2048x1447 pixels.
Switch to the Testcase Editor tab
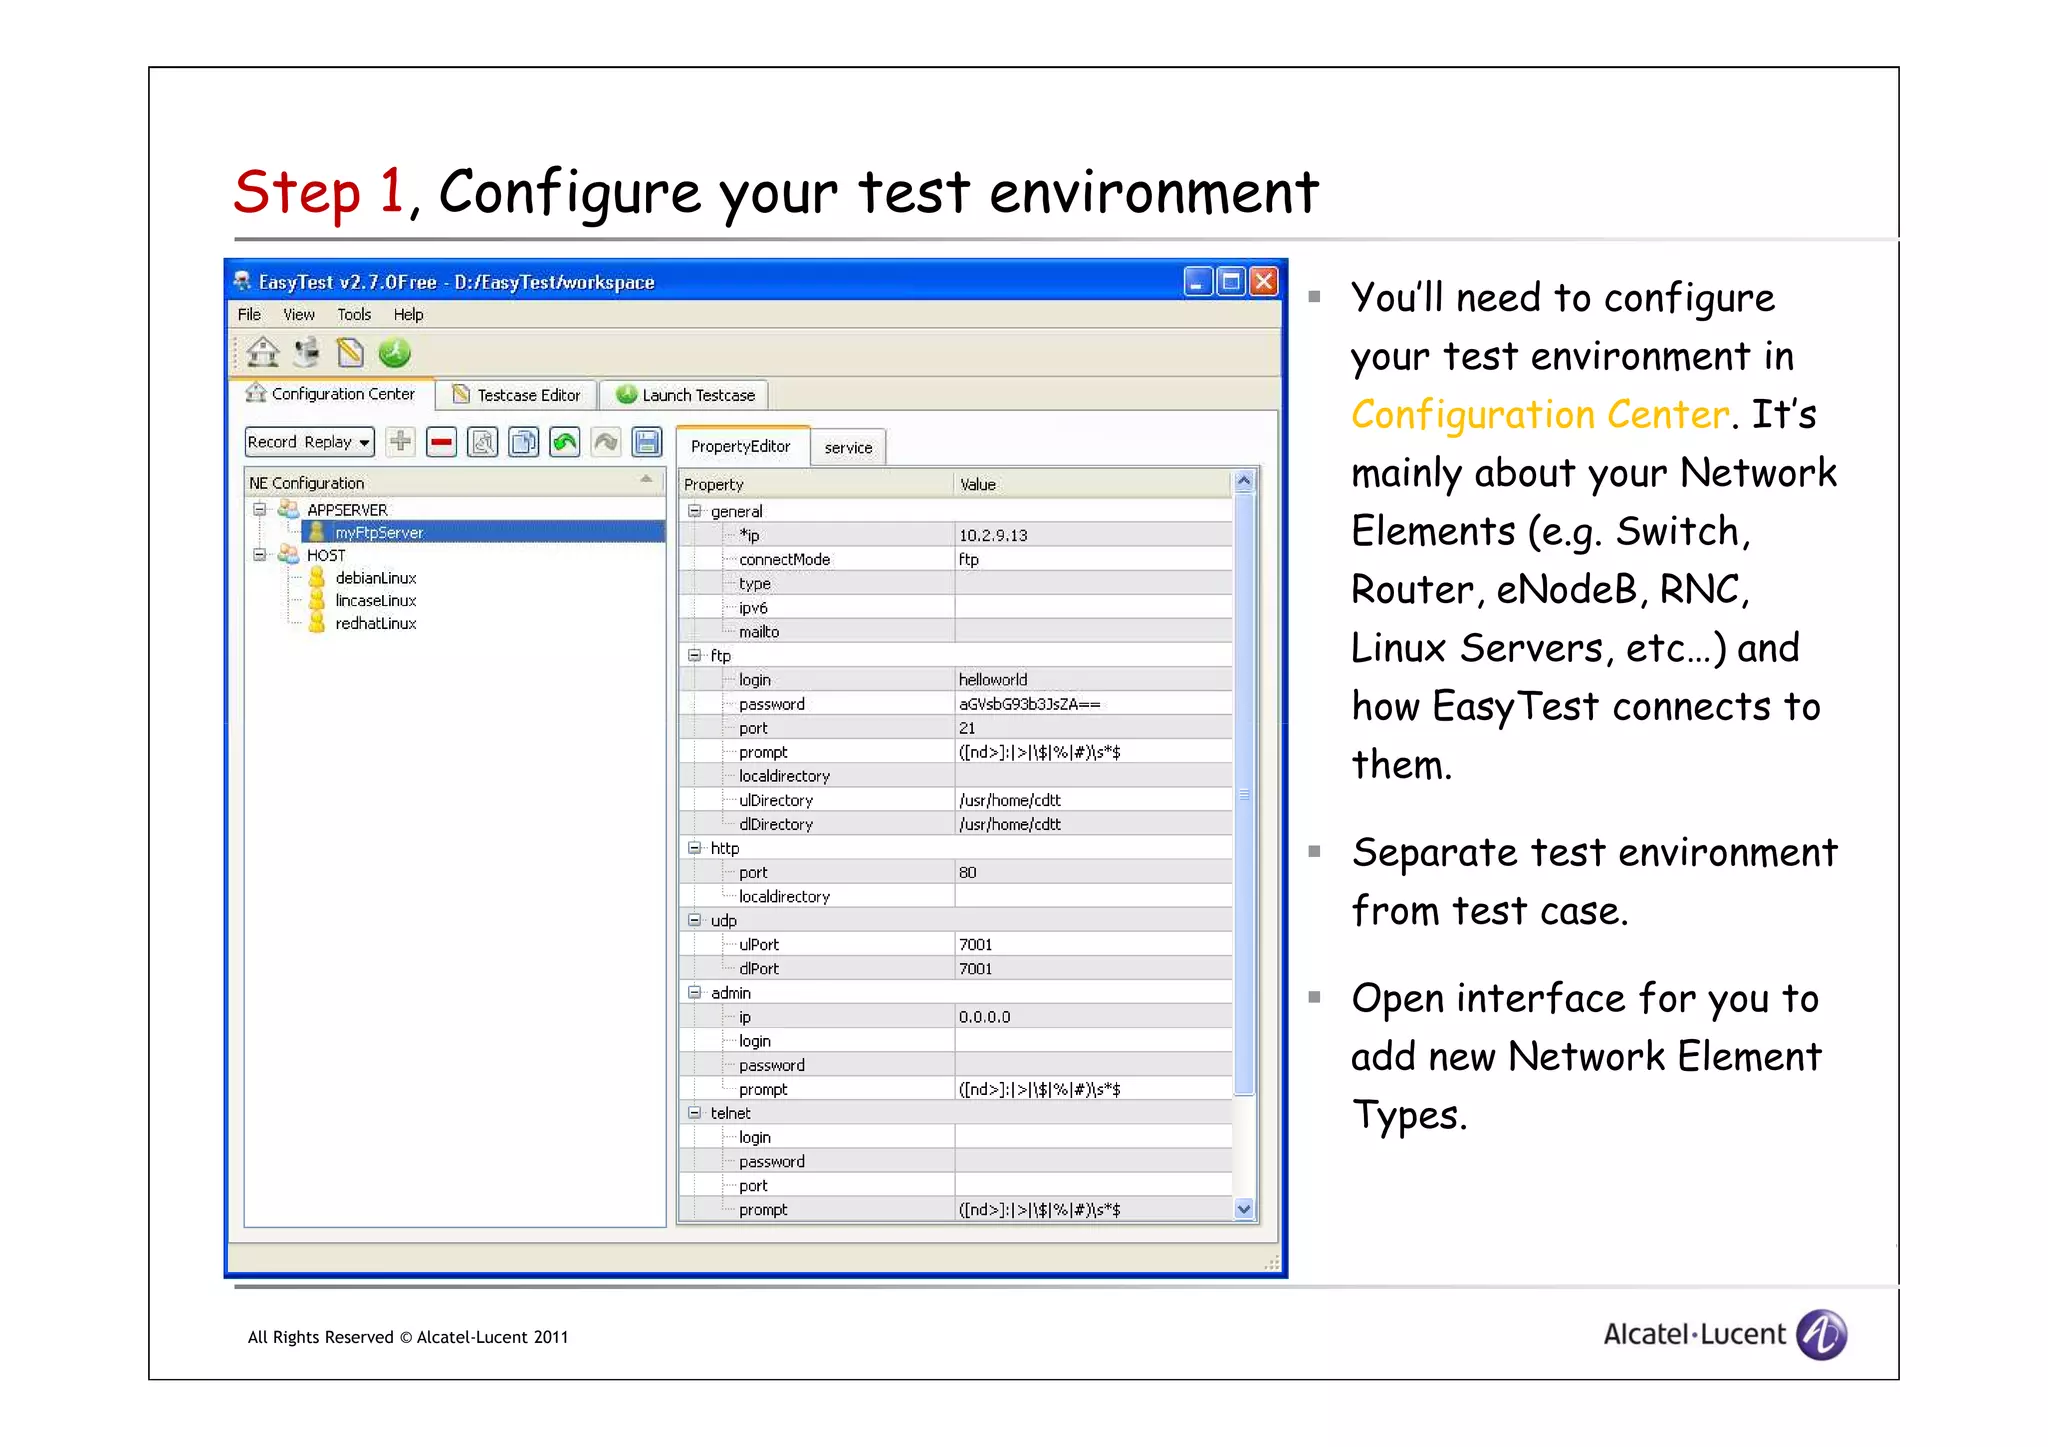[517, 395]
